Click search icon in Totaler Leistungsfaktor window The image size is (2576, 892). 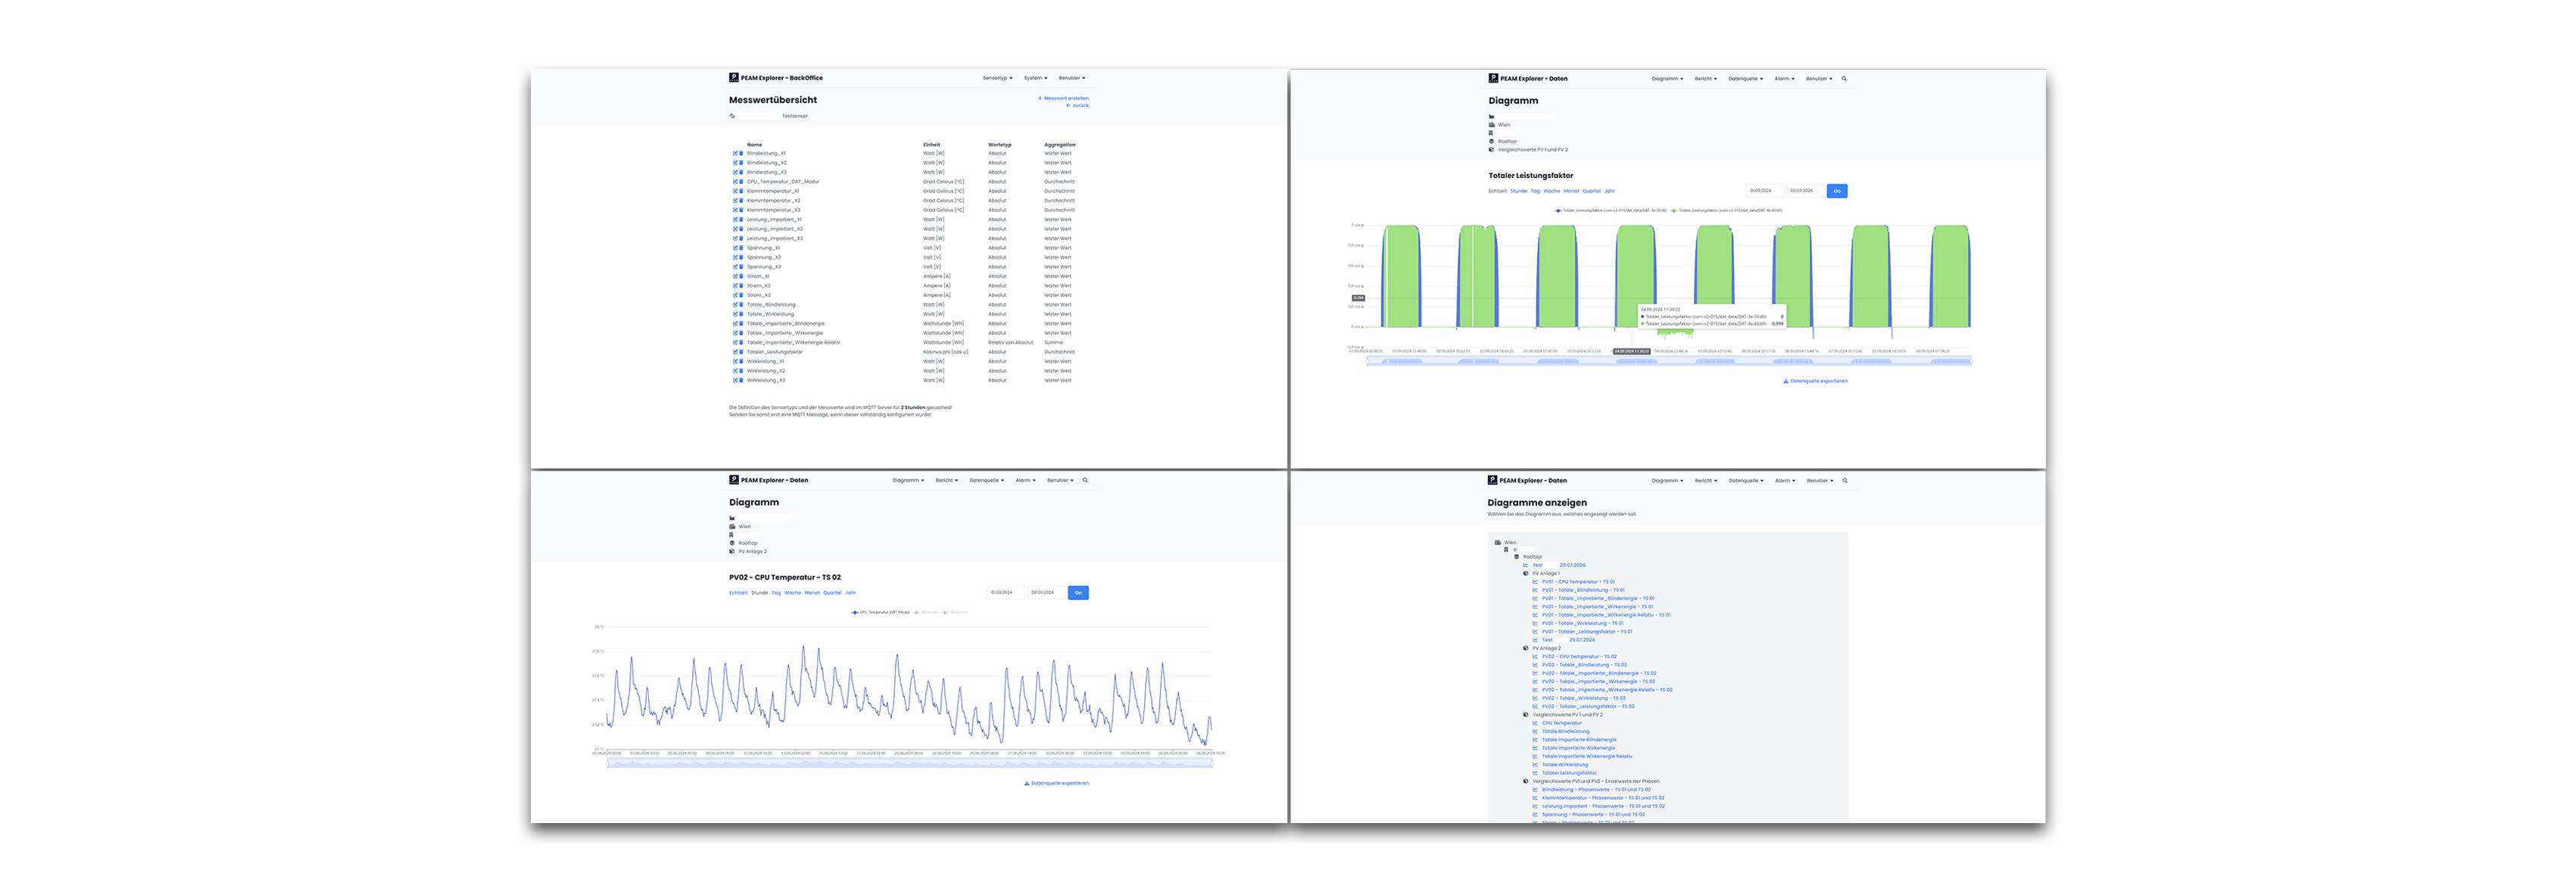(1844, 78)
